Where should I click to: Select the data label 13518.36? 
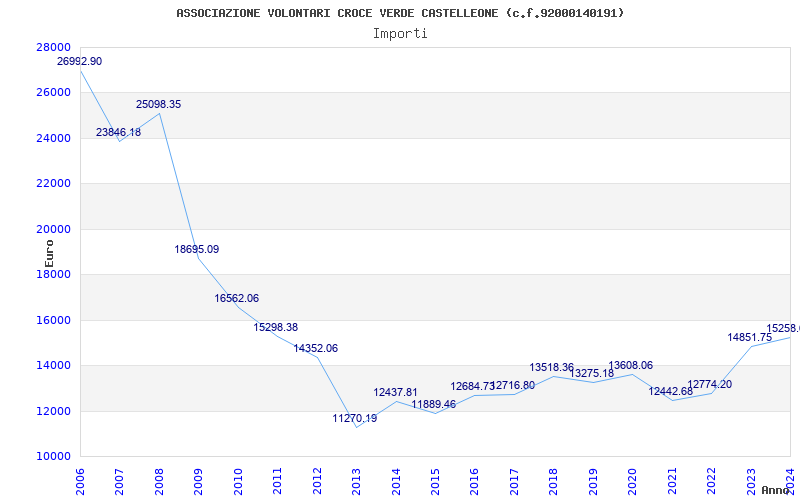552,367
